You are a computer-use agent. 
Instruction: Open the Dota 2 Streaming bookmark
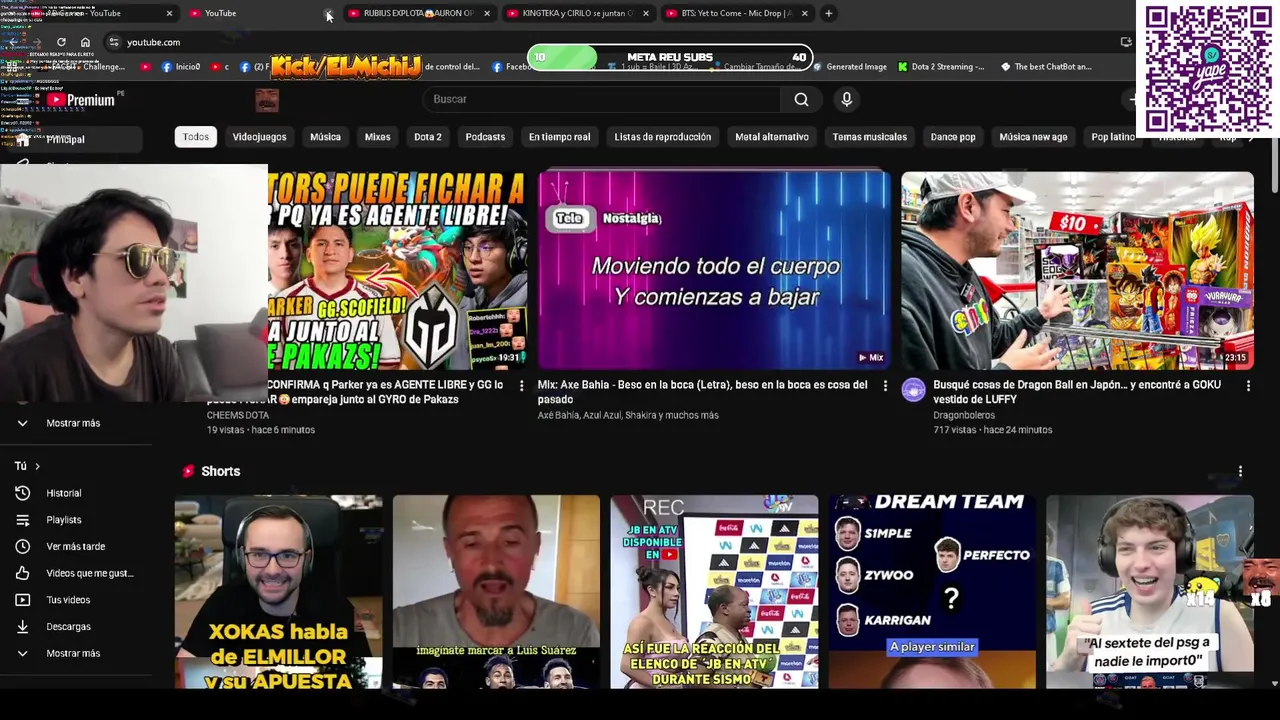(x=941, y=67)
